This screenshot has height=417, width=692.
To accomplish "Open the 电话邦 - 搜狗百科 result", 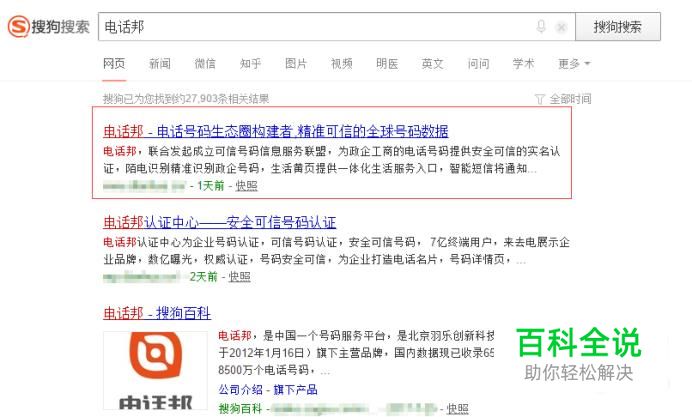I will [157, 313].
